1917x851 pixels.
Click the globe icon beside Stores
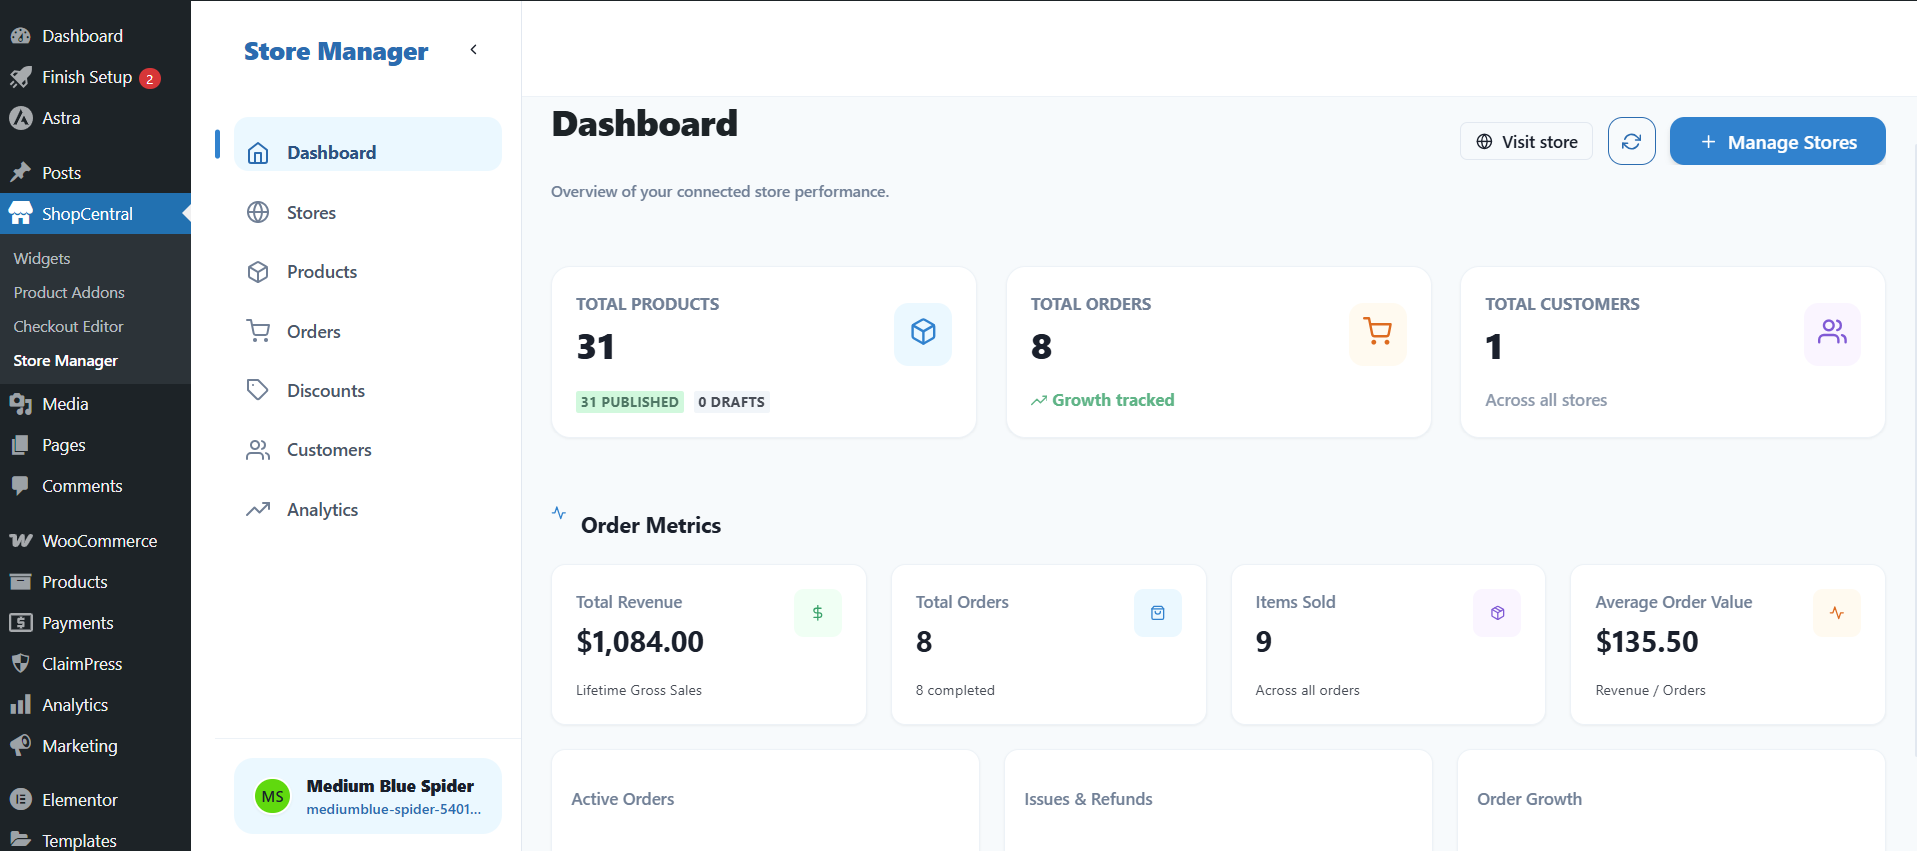click(258, 212)
